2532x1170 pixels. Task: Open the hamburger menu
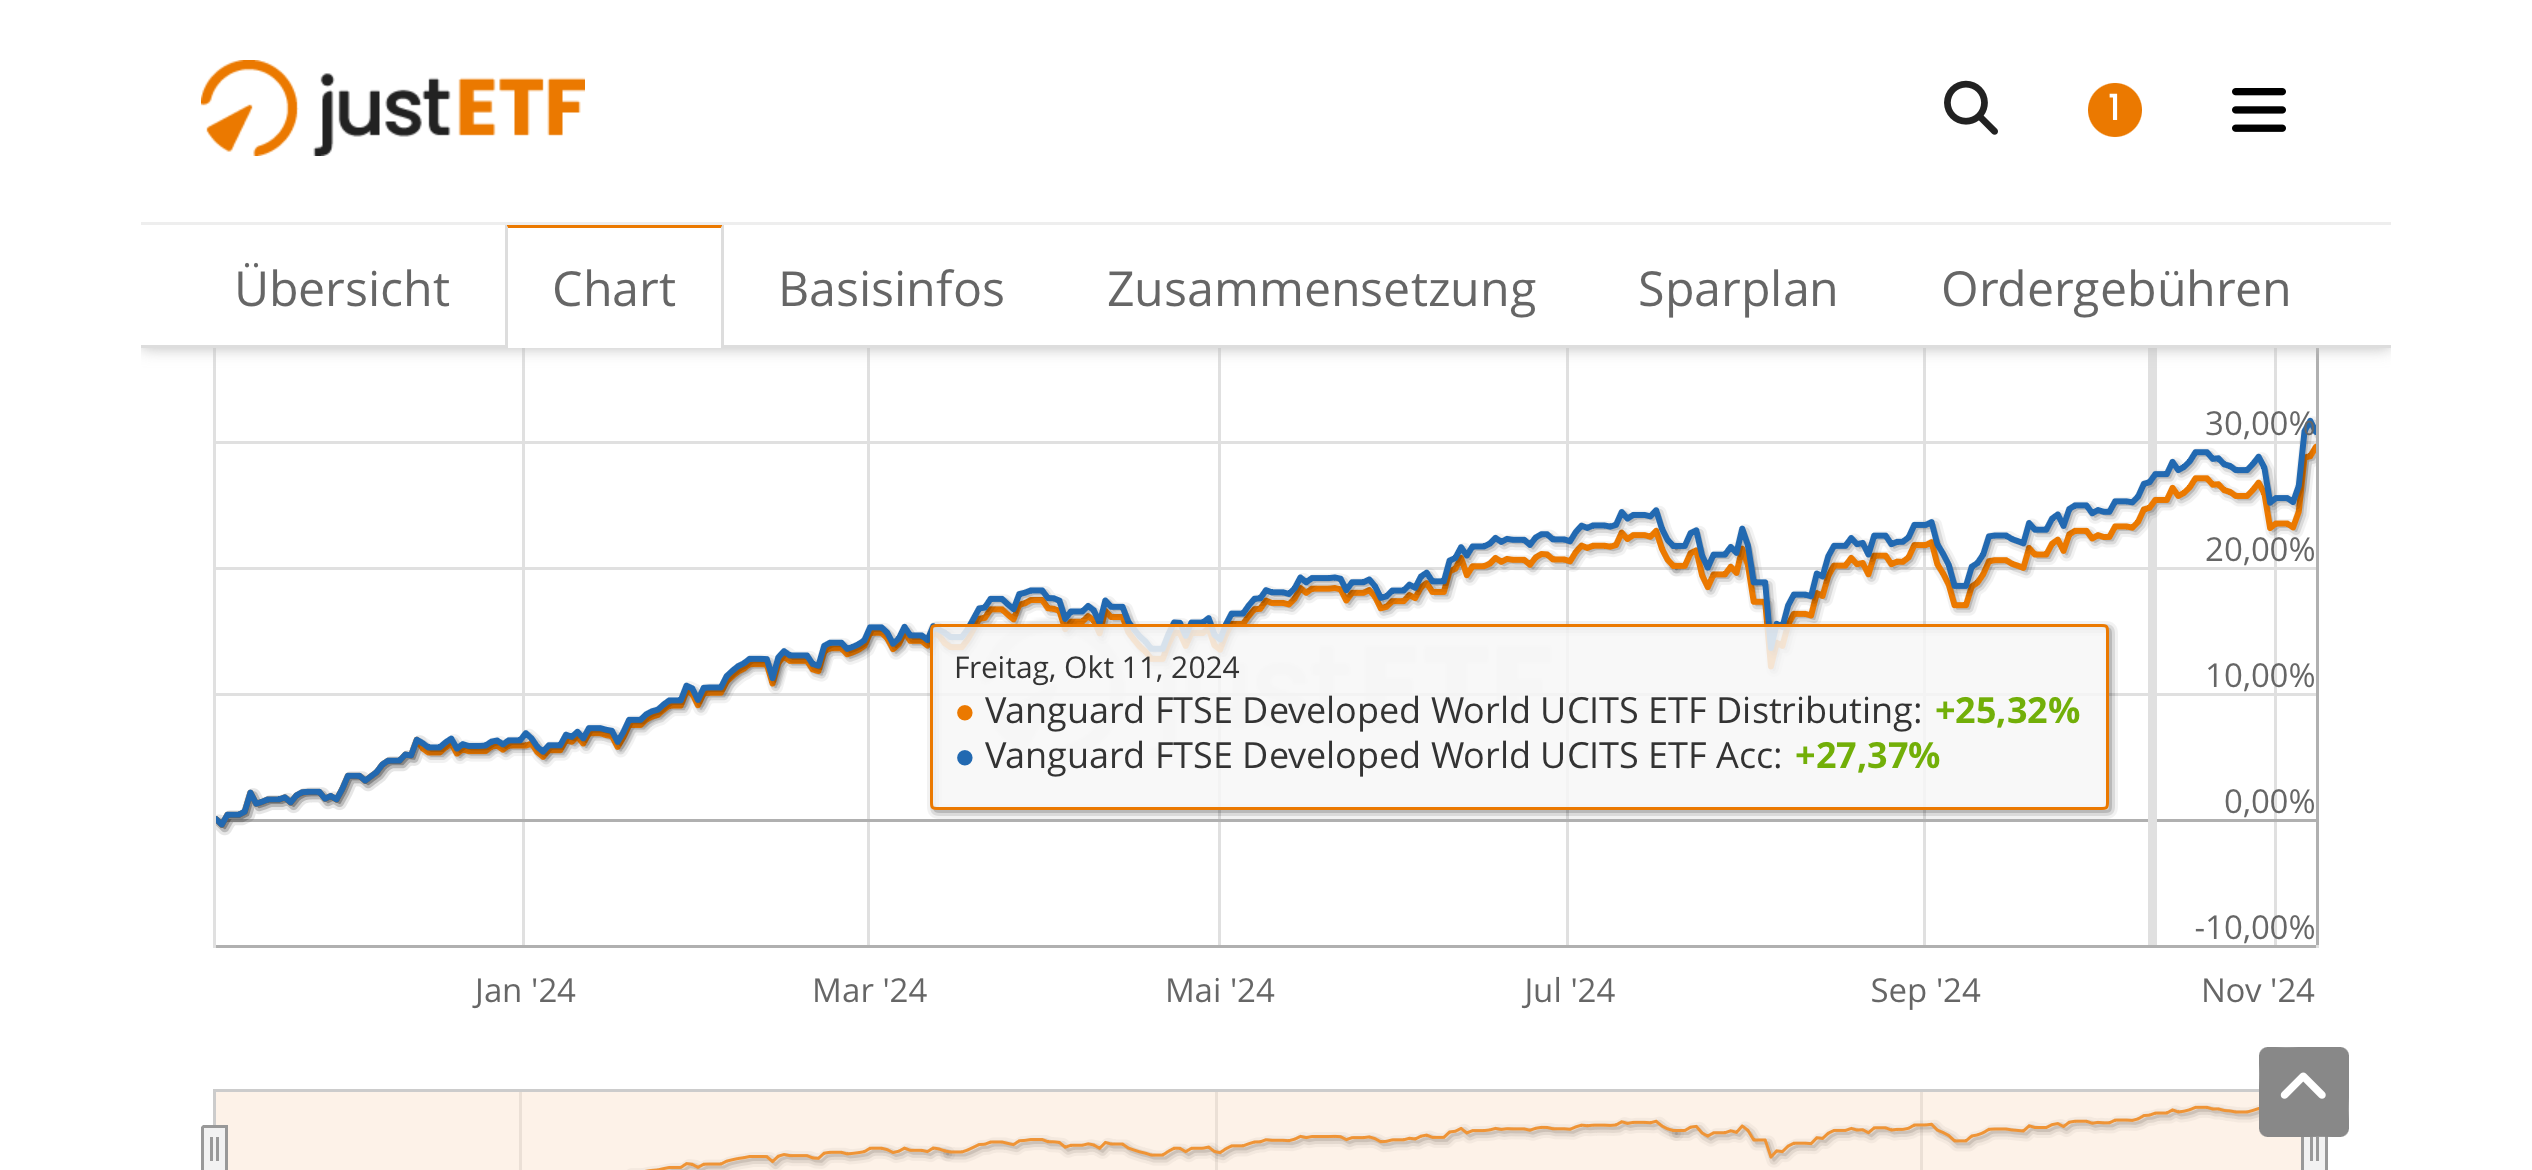point(2258,109)
